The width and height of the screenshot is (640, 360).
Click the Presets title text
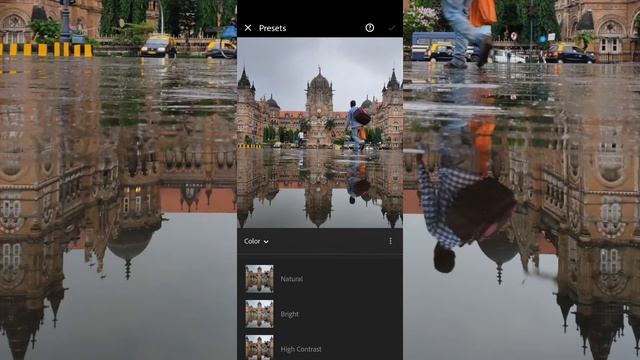click(272, 28)
